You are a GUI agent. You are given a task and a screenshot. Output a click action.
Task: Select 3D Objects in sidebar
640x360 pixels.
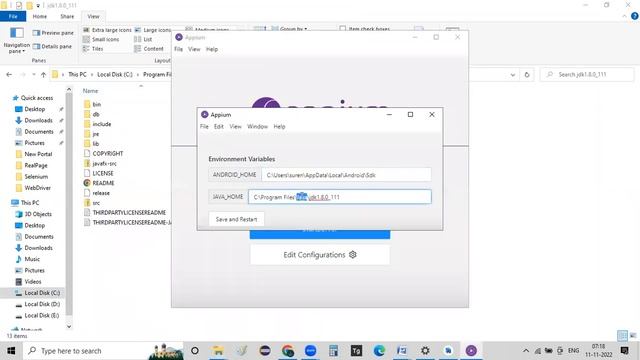click(33, 214)
